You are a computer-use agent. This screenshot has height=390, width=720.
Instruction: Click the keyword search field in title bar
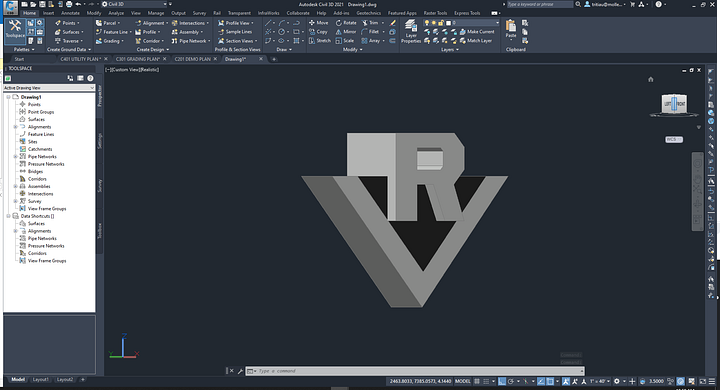coord(540,4)
